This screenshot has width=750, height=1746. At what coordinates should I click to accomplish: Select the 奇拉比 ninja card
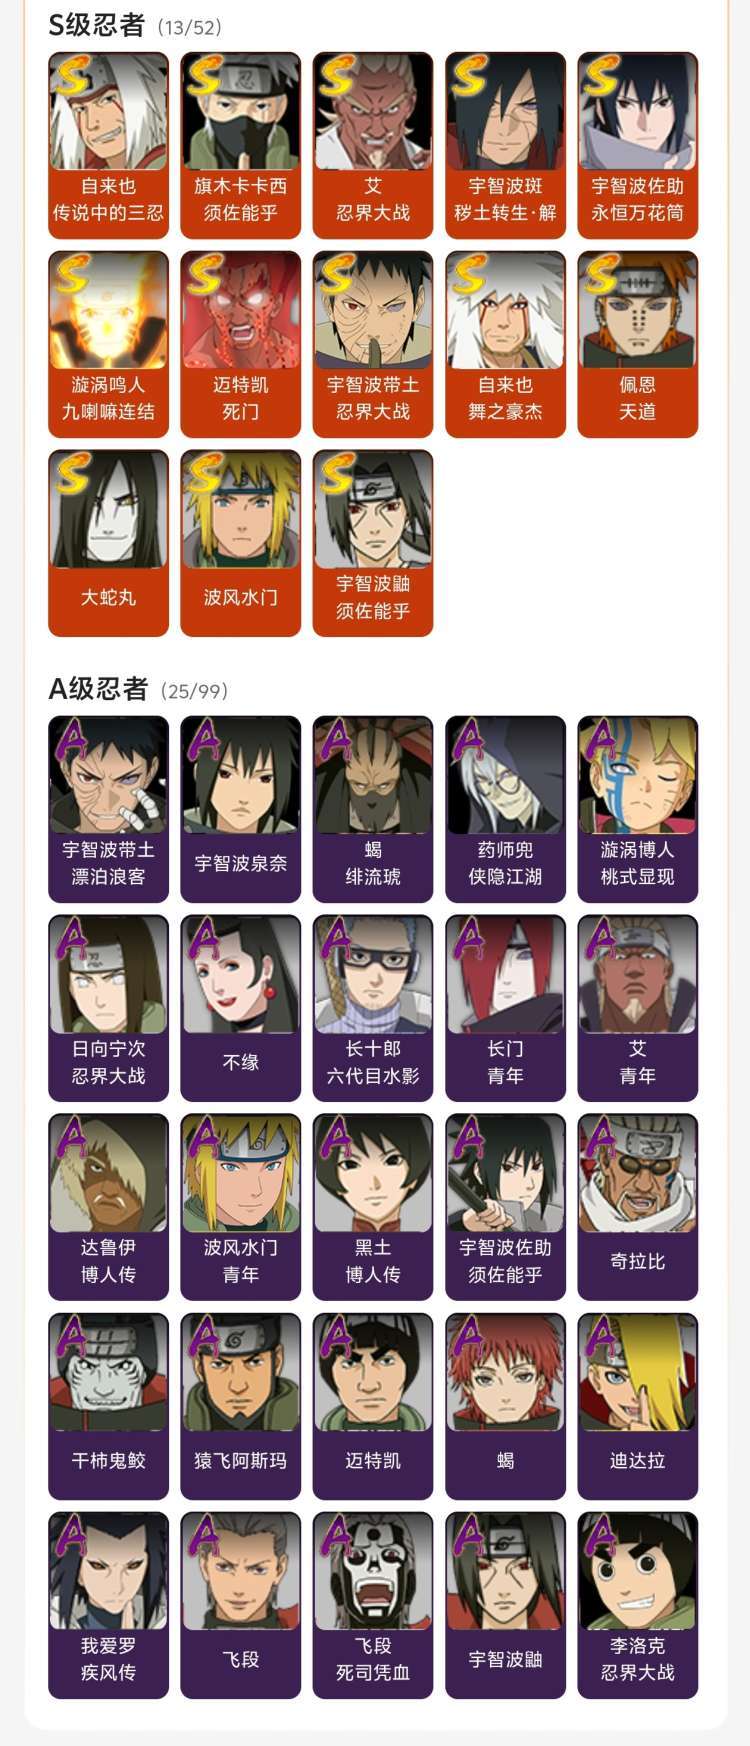[637, 1207]
